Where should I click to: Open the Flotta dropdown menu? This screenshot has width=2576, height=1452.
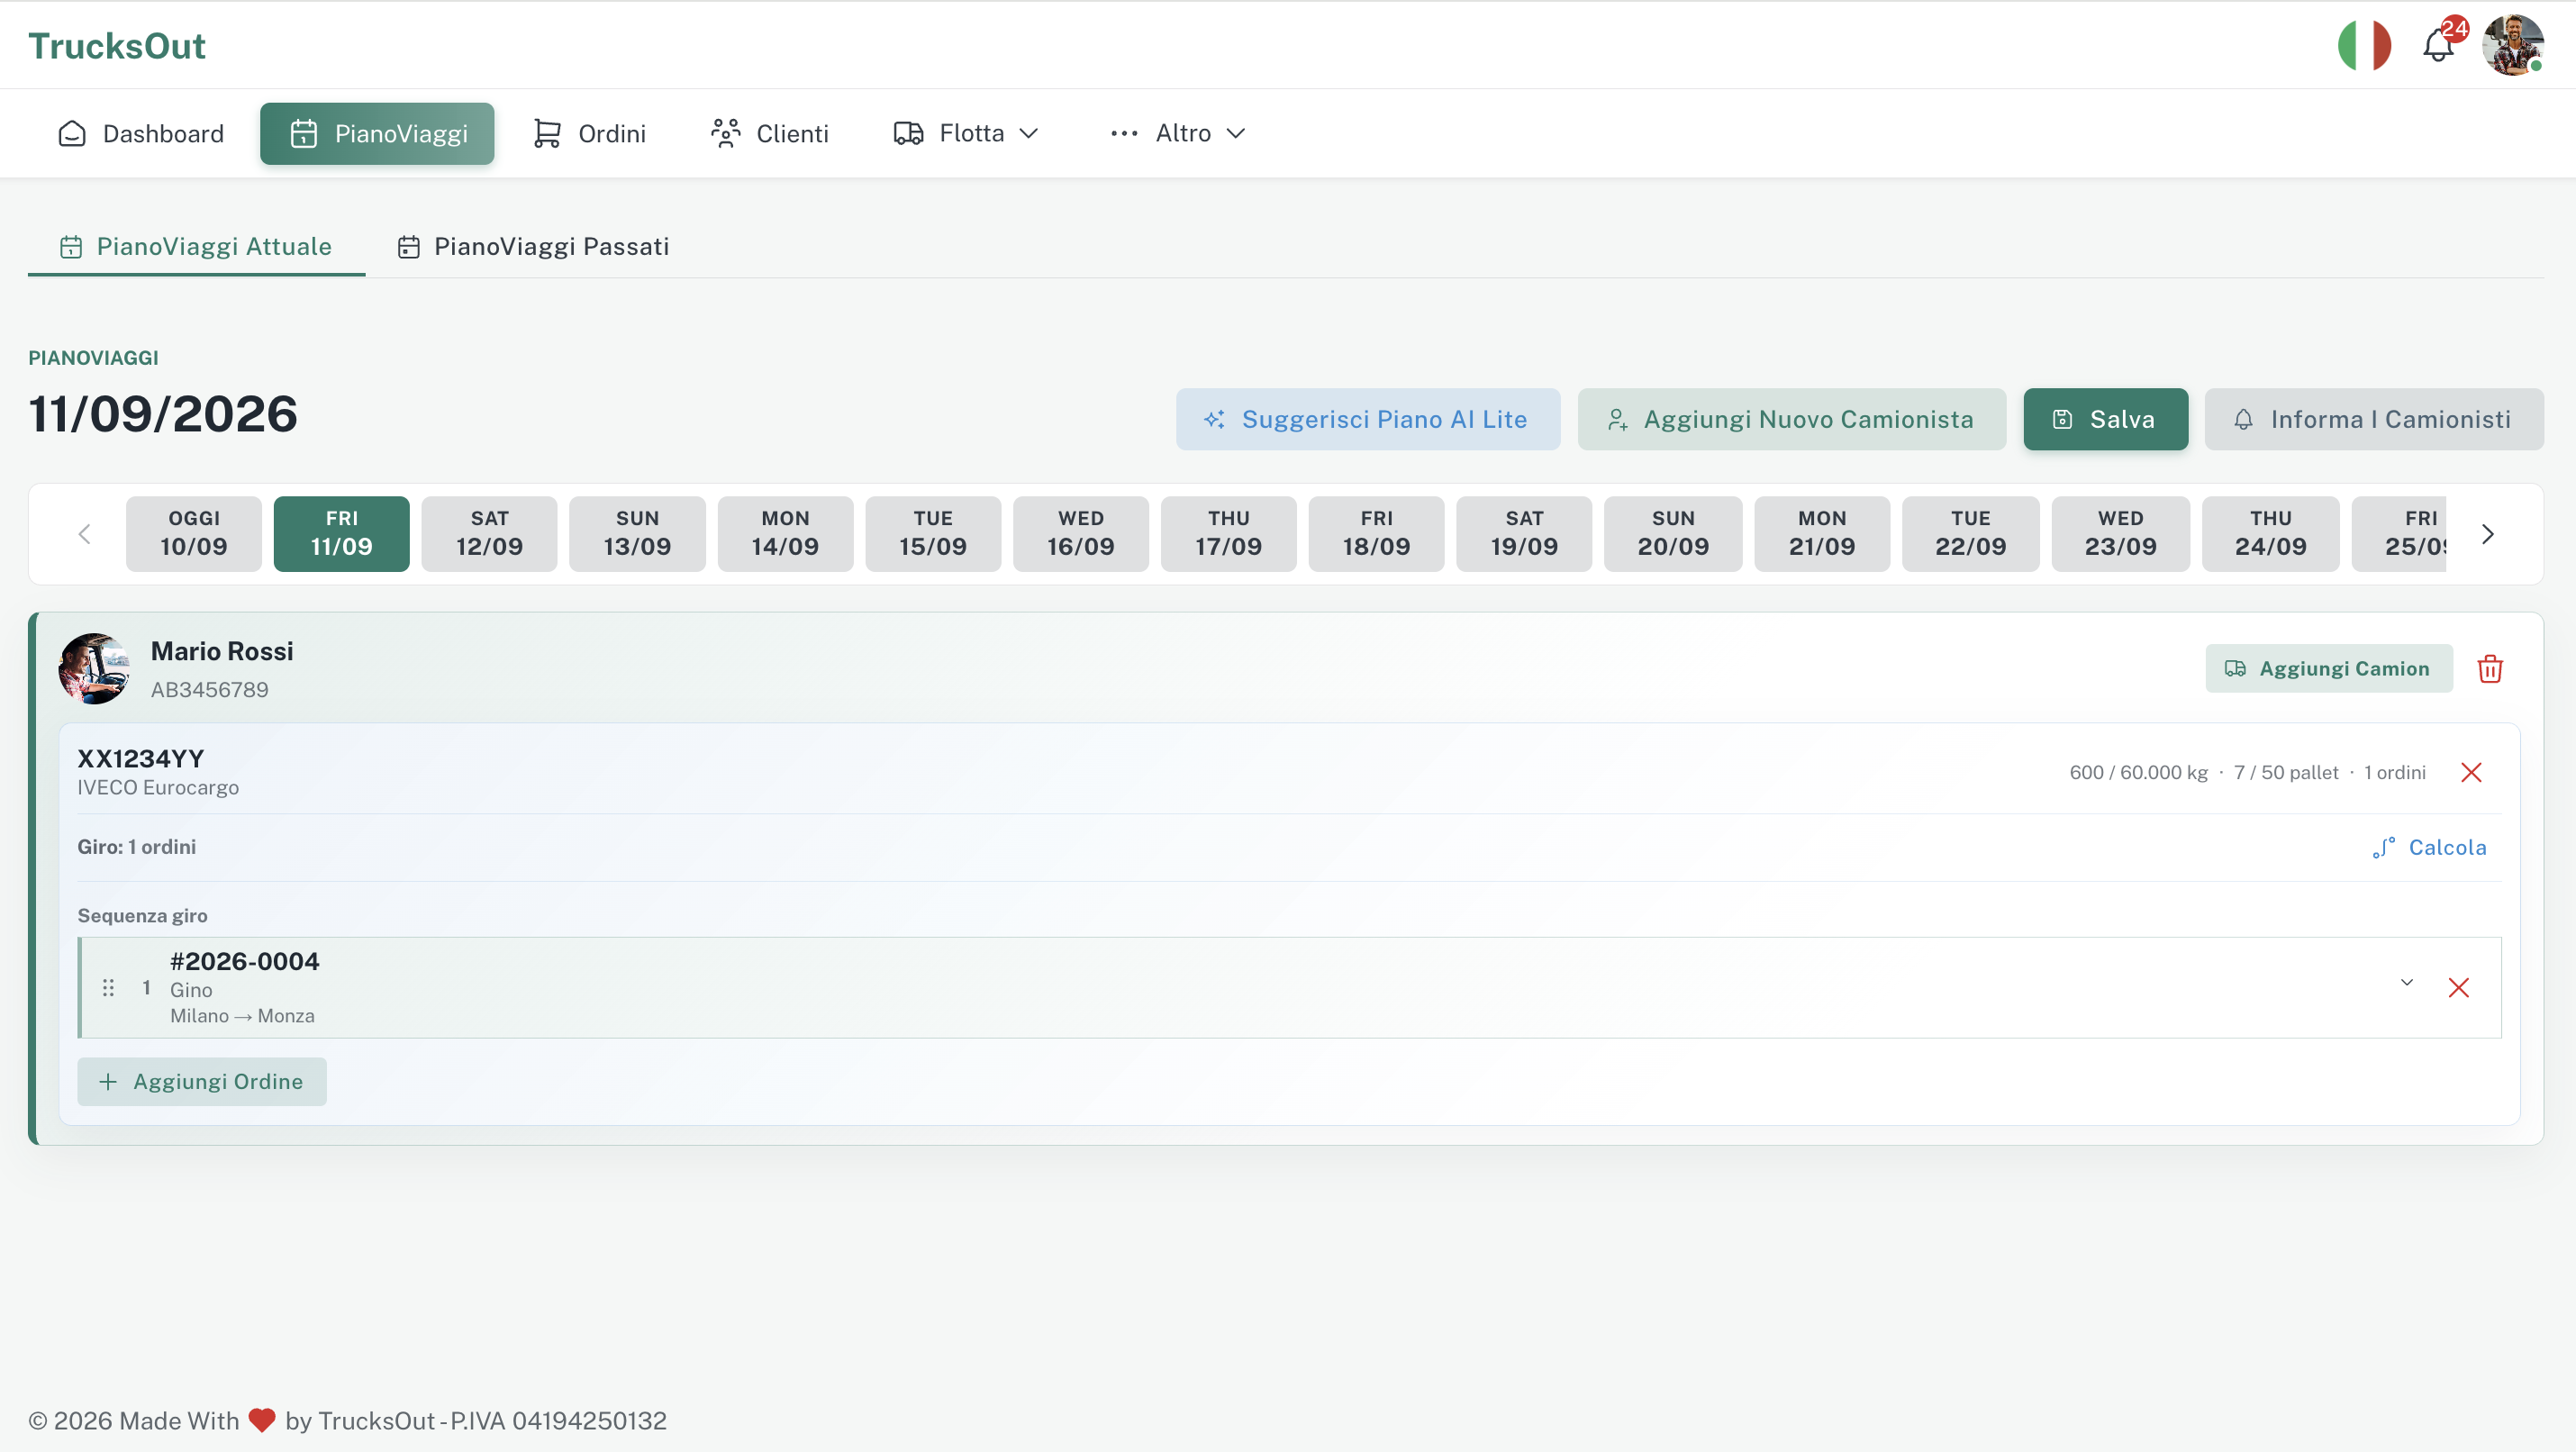click(x=966, y=133)
